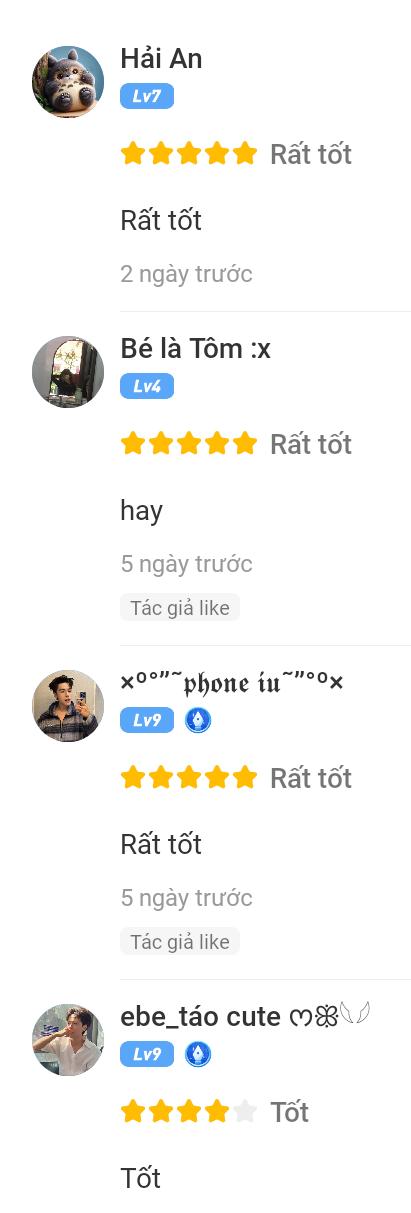Open ebe_táo cute's avatar picture
Viewport: 411px width, 1213px height.
click(68, 1040)
